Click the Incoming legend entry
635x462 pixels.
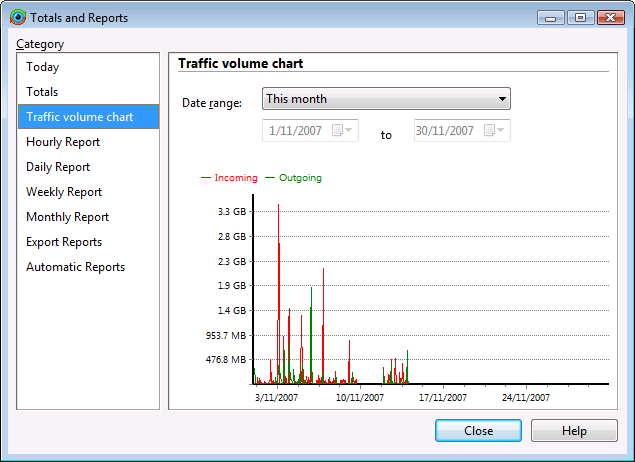point(229,178)
